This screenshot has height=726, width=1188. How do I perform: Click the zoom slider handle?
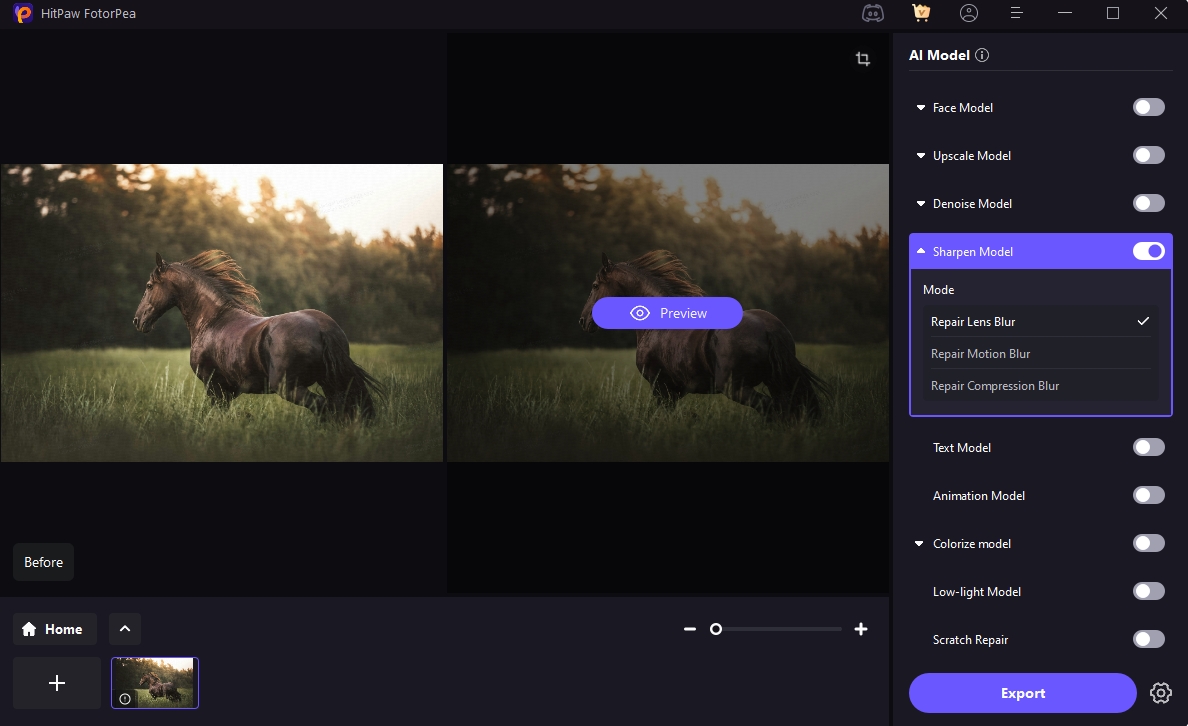[716, 629]
